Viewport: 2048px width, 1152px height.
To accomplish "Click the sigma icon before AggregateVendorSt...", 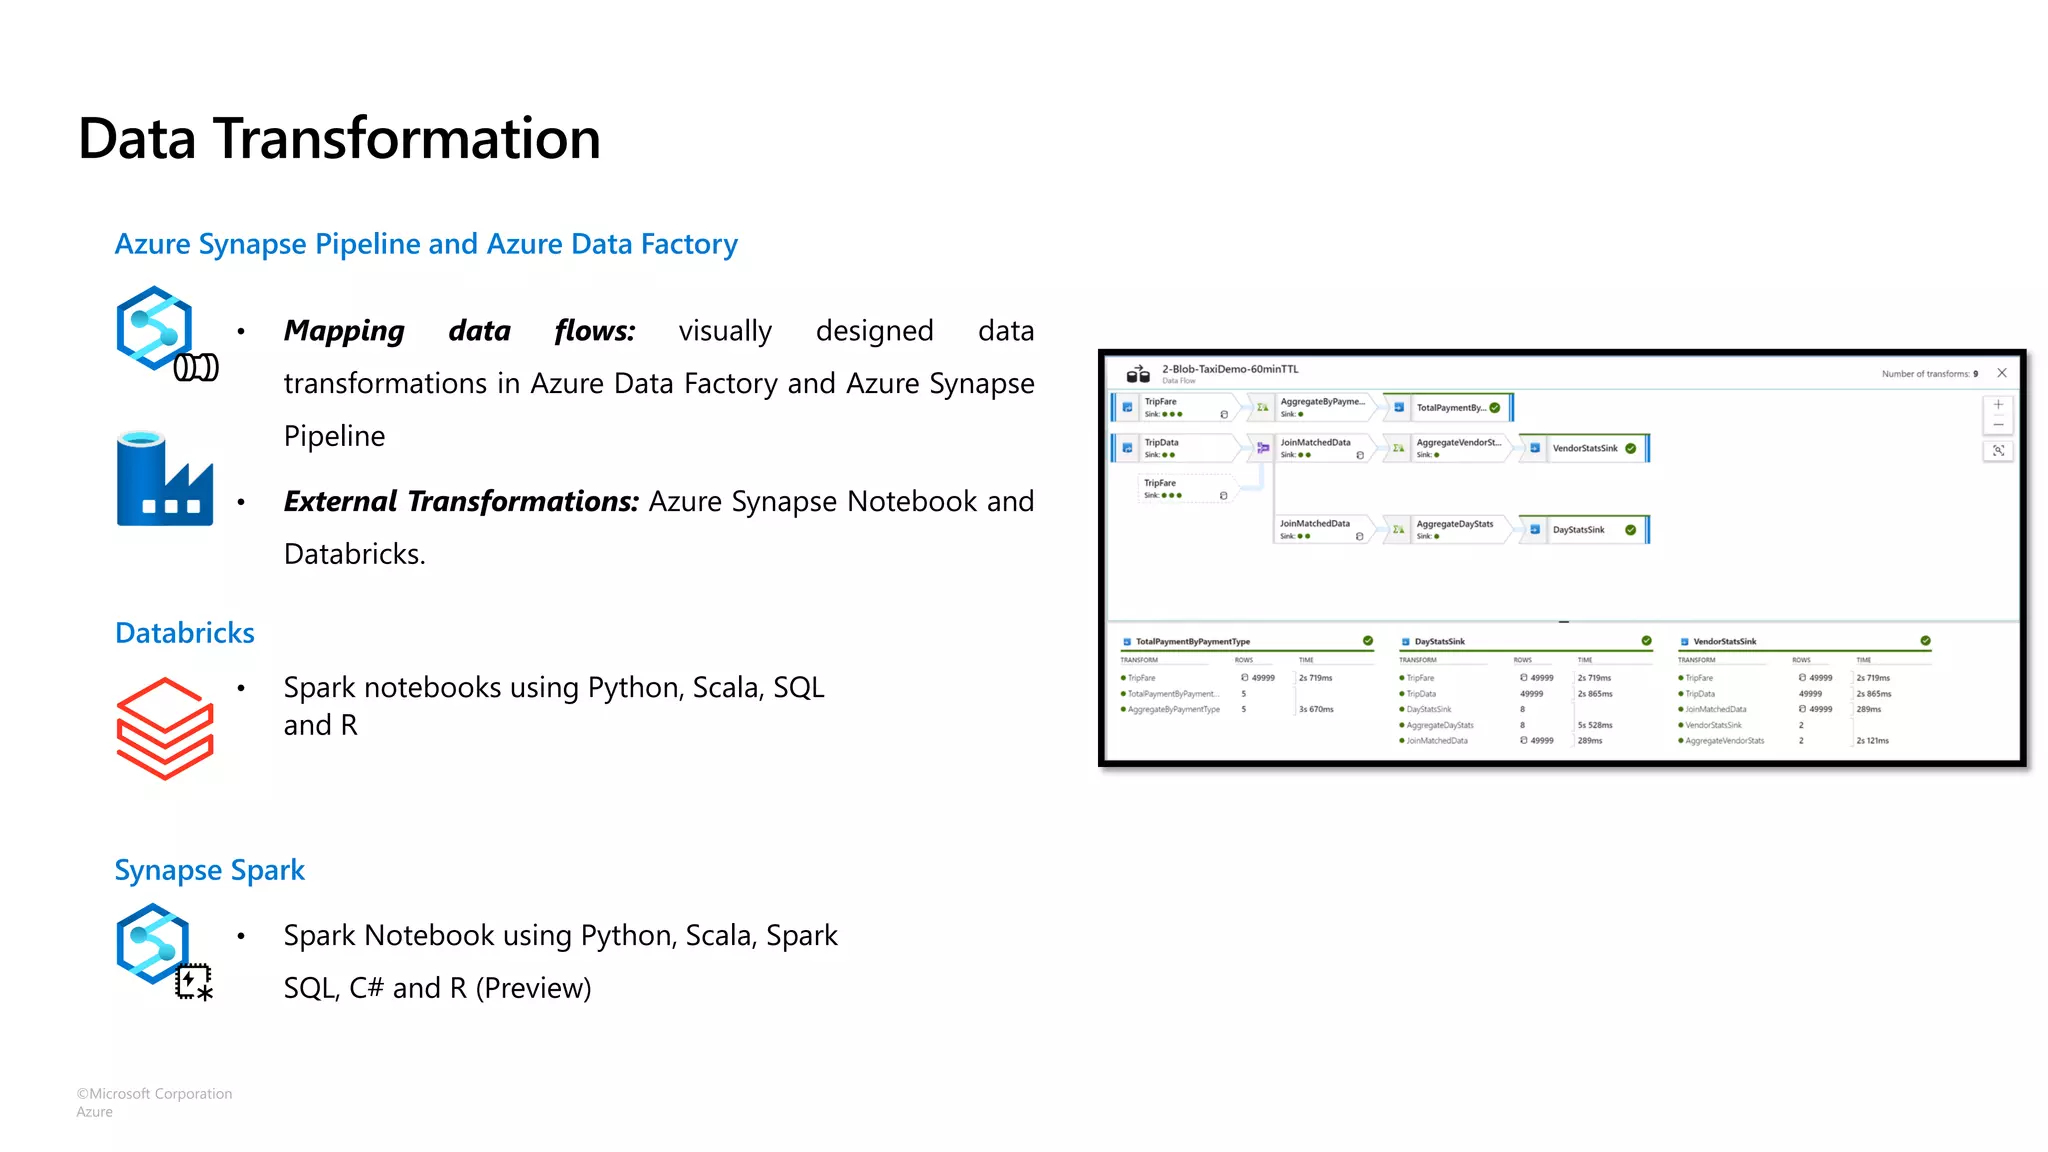I will (1399, 448).
